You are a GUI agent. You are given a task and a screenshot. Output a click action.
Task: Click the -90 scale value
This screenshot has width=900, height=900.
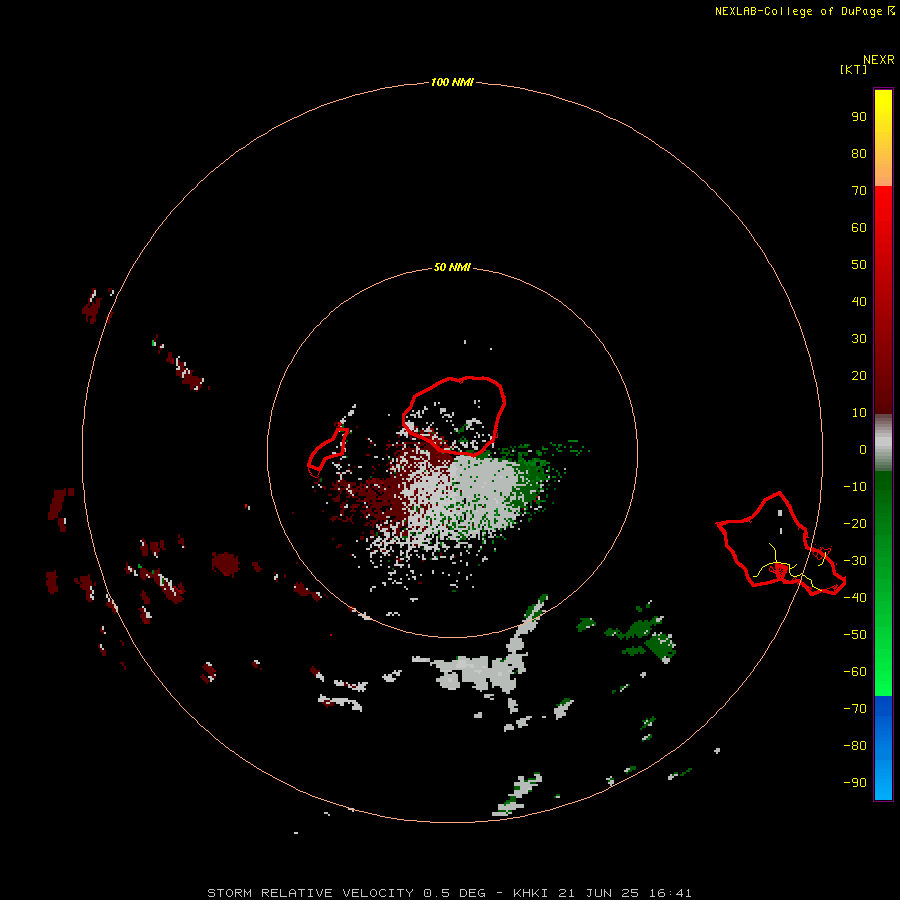click(855, 783)
